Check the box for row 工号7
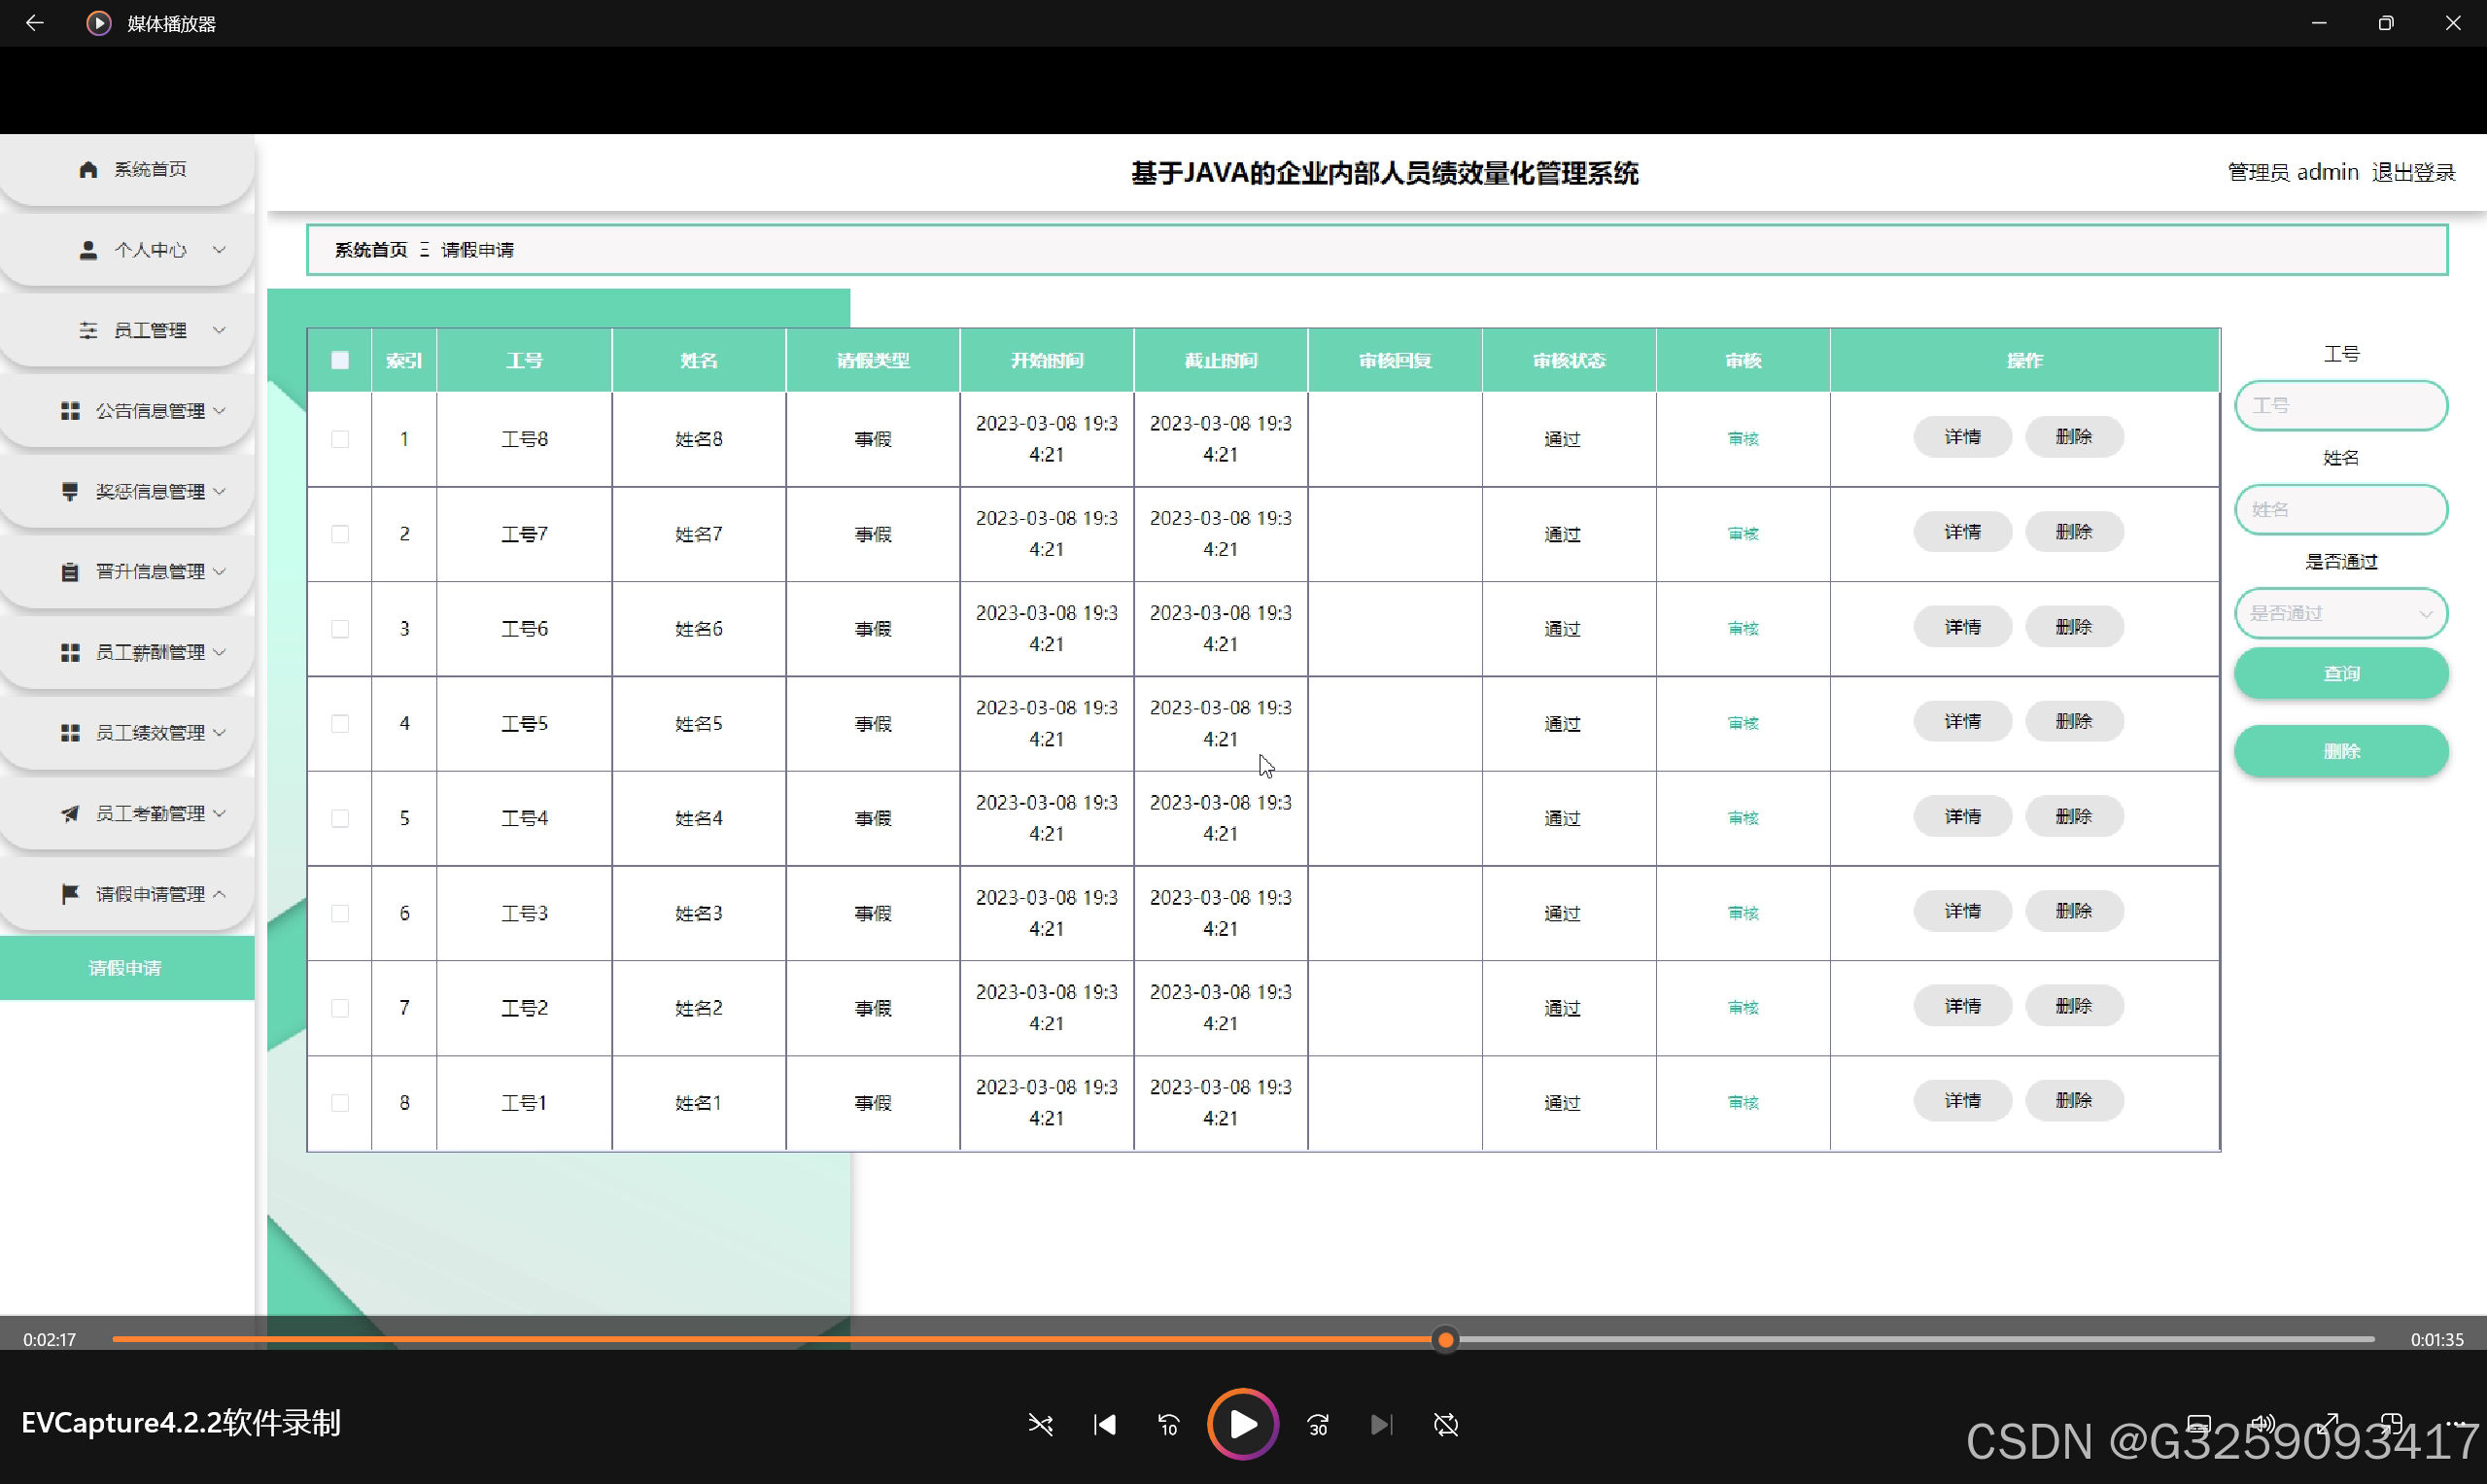Viewport: 2487px width, 1484px height. click(340, 534)
